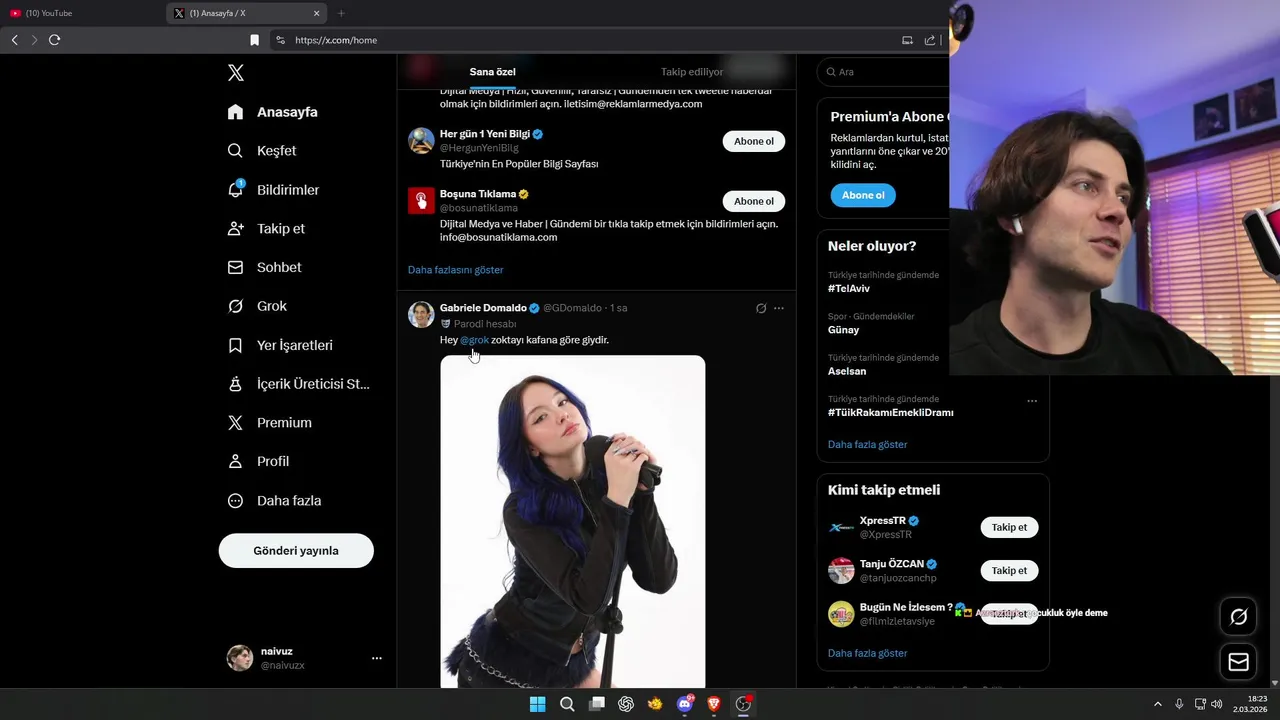This screenshot has height=720, width=1280.
Task: Open Sohbet messages
Action: (x=265, y=268)
